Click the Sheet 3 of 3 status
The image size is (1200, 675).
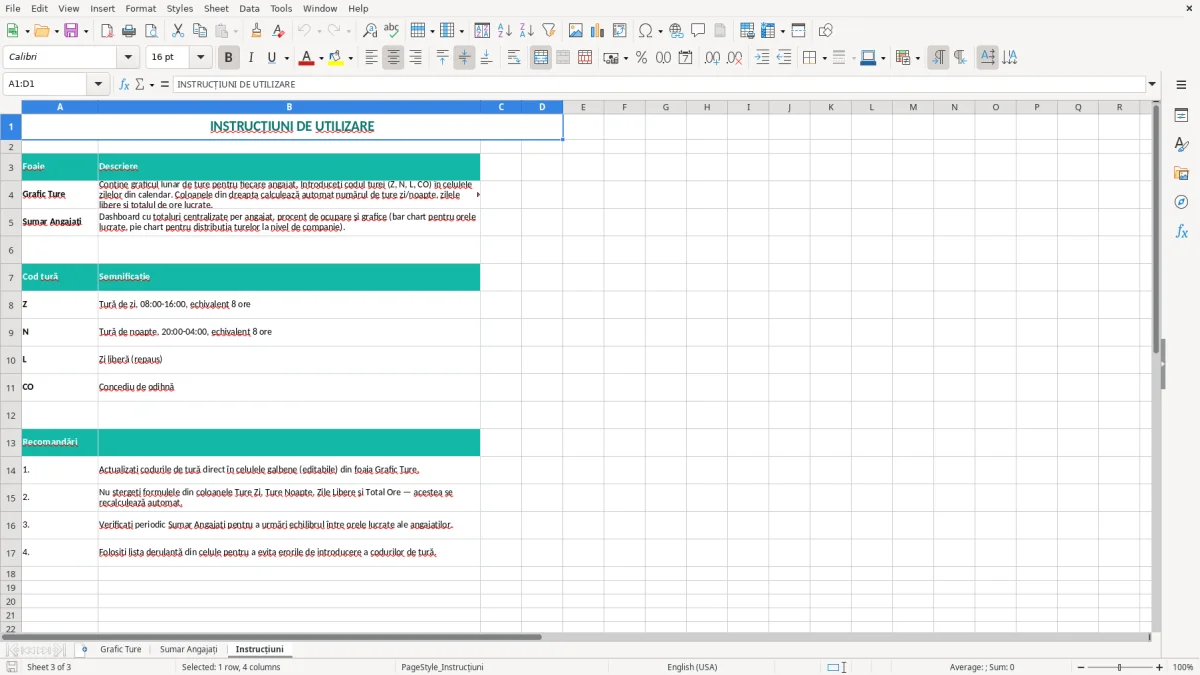coord(49,667)
